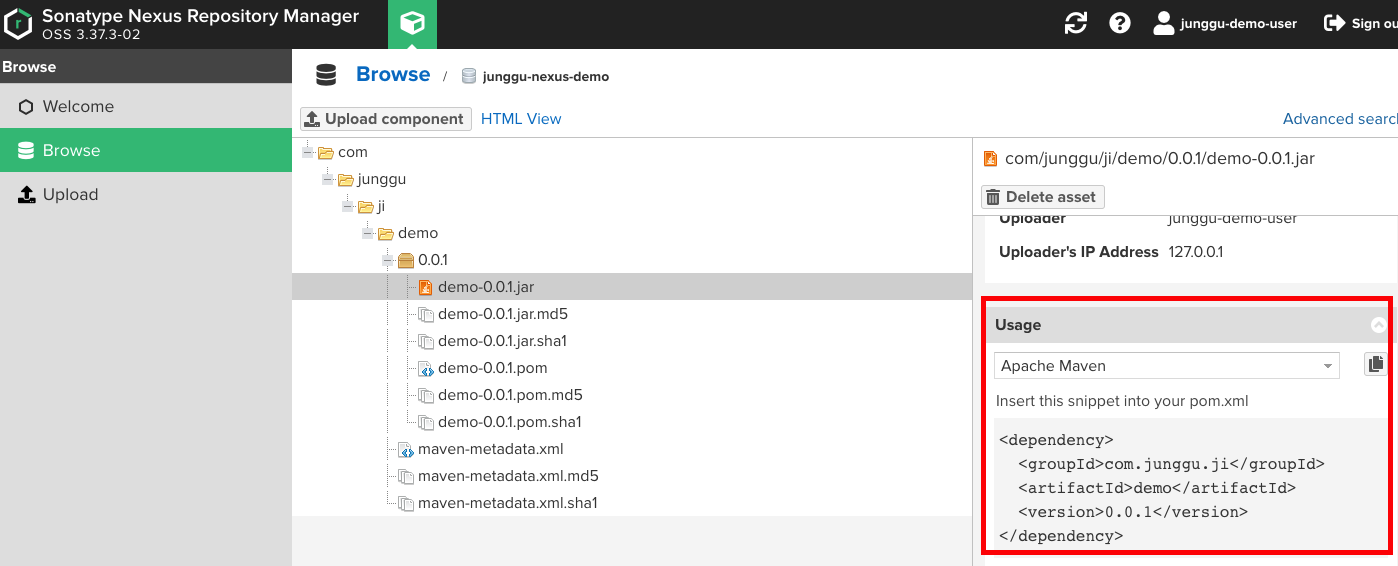
Task: Click the Nexus logo hexagon icon
Action: coord(19,24)
